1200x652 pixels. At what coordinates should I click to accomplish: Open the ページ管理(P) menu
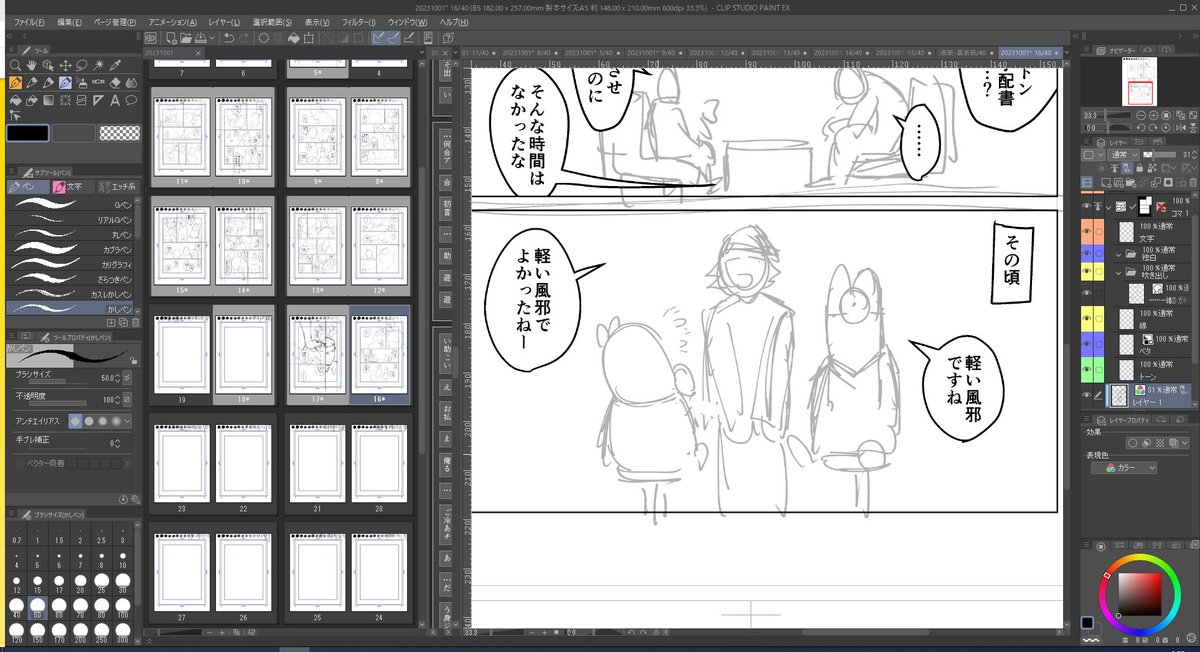click(115, 21)
